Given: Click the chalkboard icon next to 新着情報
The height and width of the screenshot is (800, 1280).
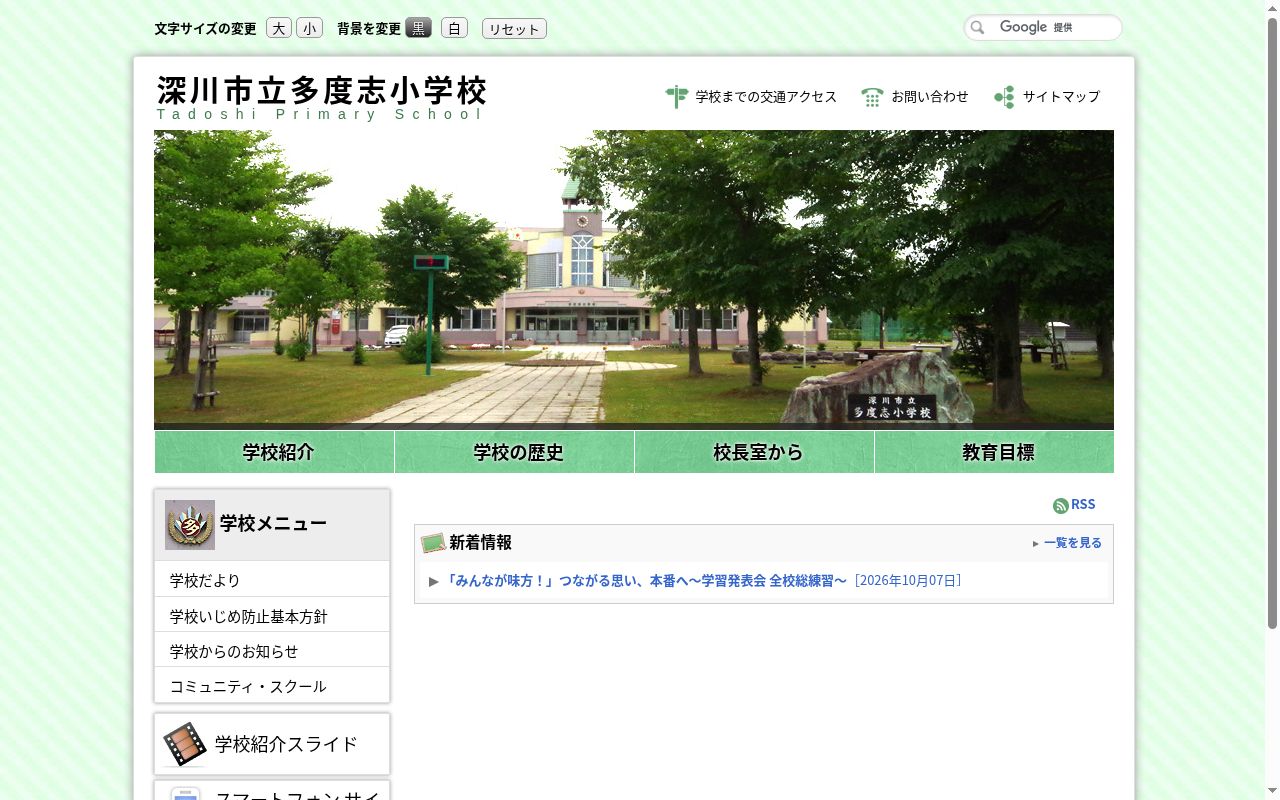Looking at the screenshot, I should click(x=433, y=543).
